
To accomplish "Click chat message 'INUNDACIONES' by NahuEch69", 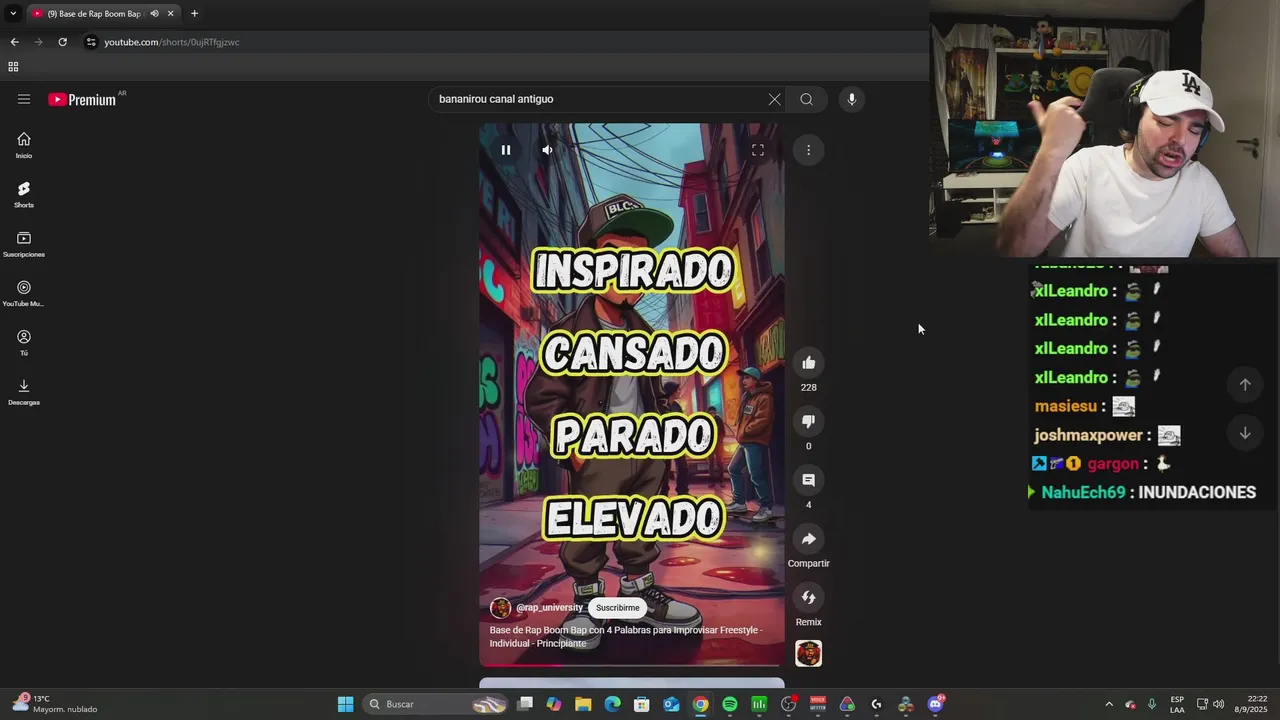I will point(1197,492).
